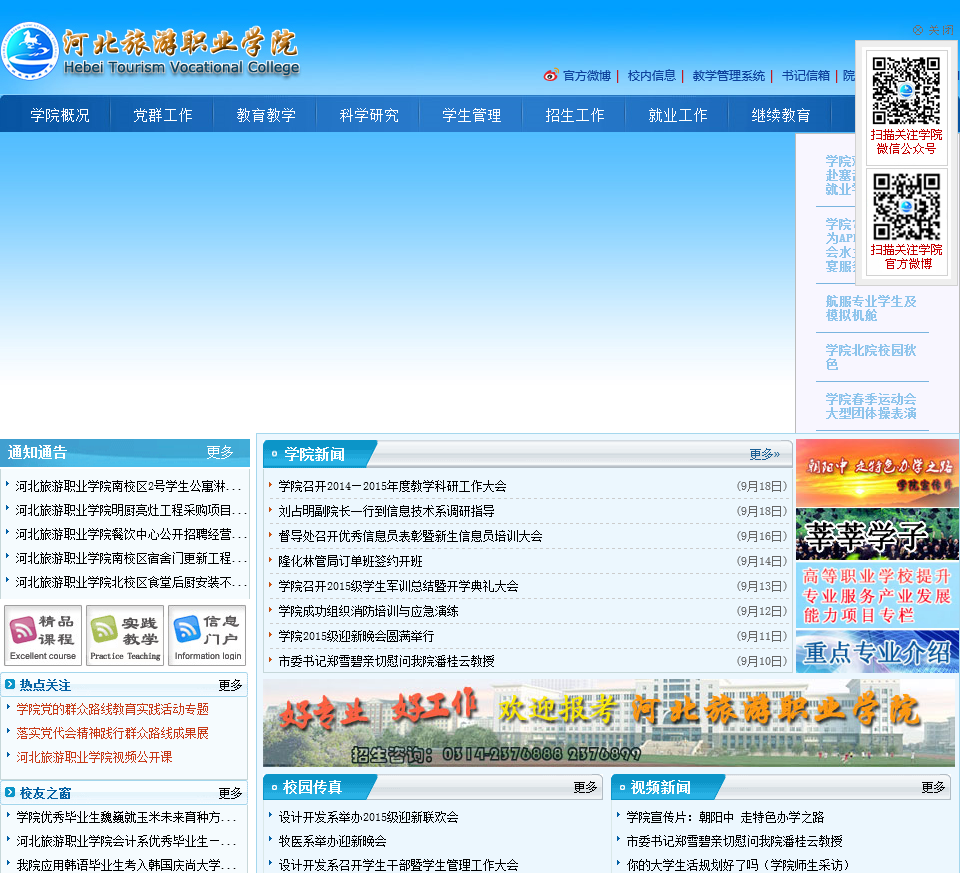960x873 pixels.
Task: Close the floating QR code panel
Action: pos(933,30)
